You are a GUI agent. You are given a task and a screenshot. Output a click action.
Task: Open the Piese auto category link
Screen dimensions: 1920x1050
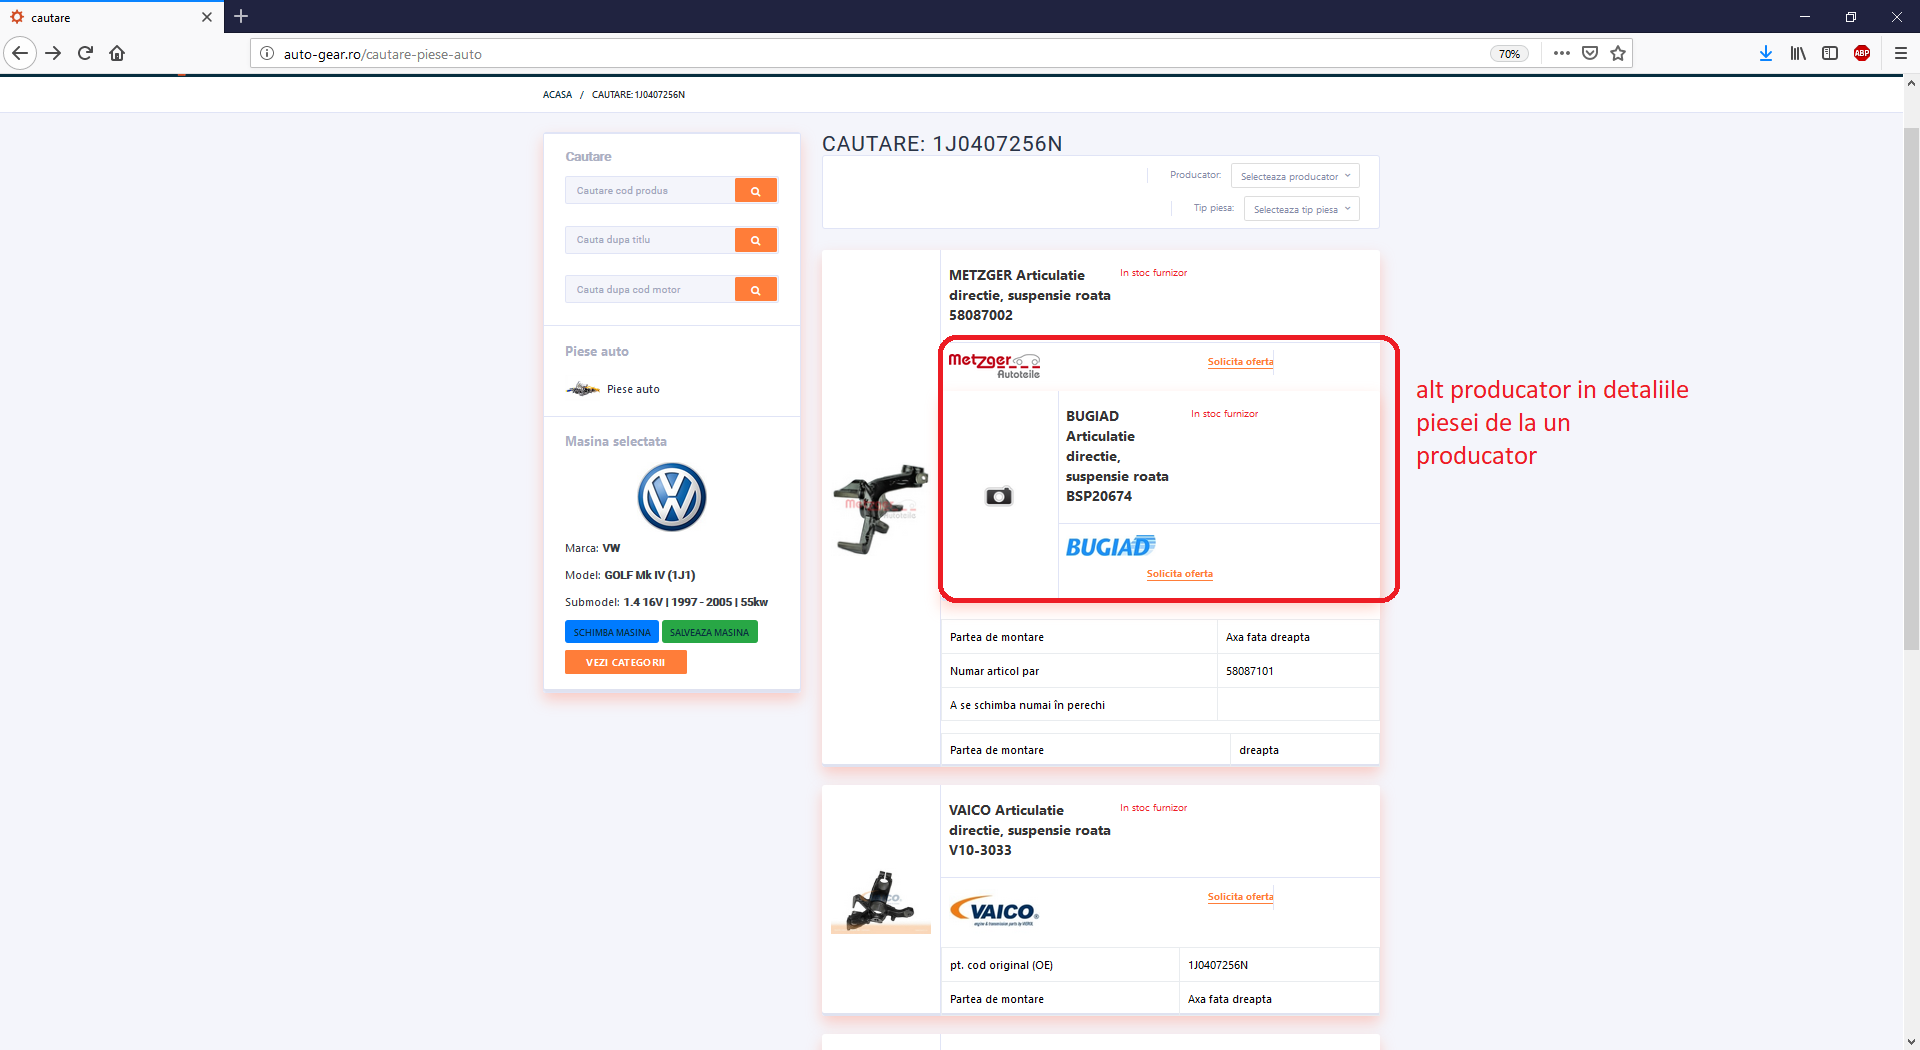633,389
